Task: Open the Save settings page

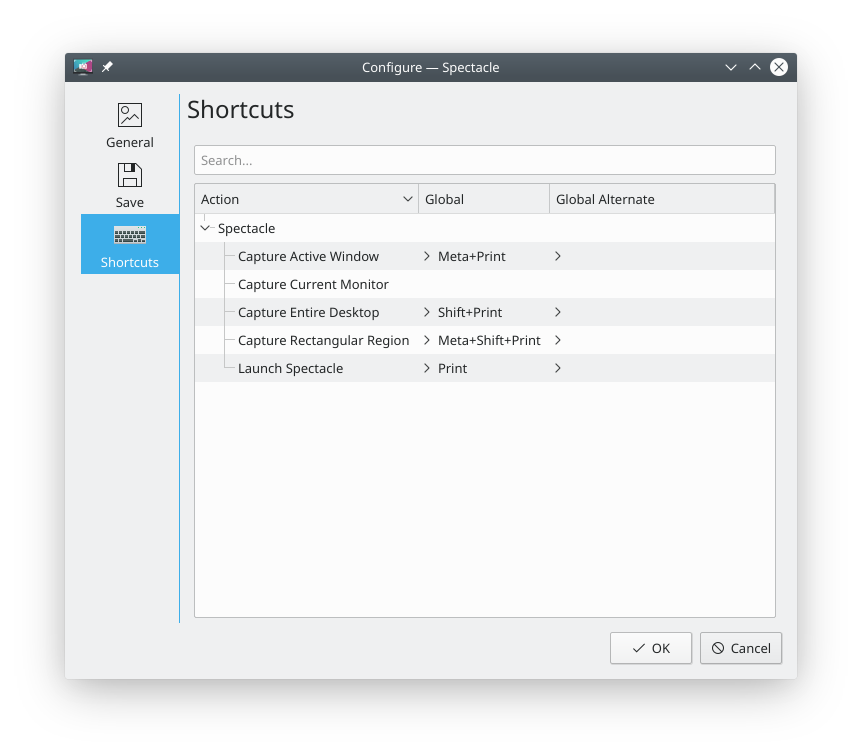Action: click(130, 185)
